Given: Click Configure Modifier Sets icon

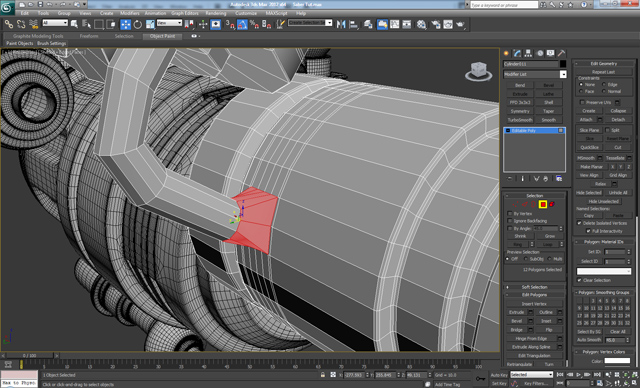Looking at the screenshot, I should coord(559,179).
